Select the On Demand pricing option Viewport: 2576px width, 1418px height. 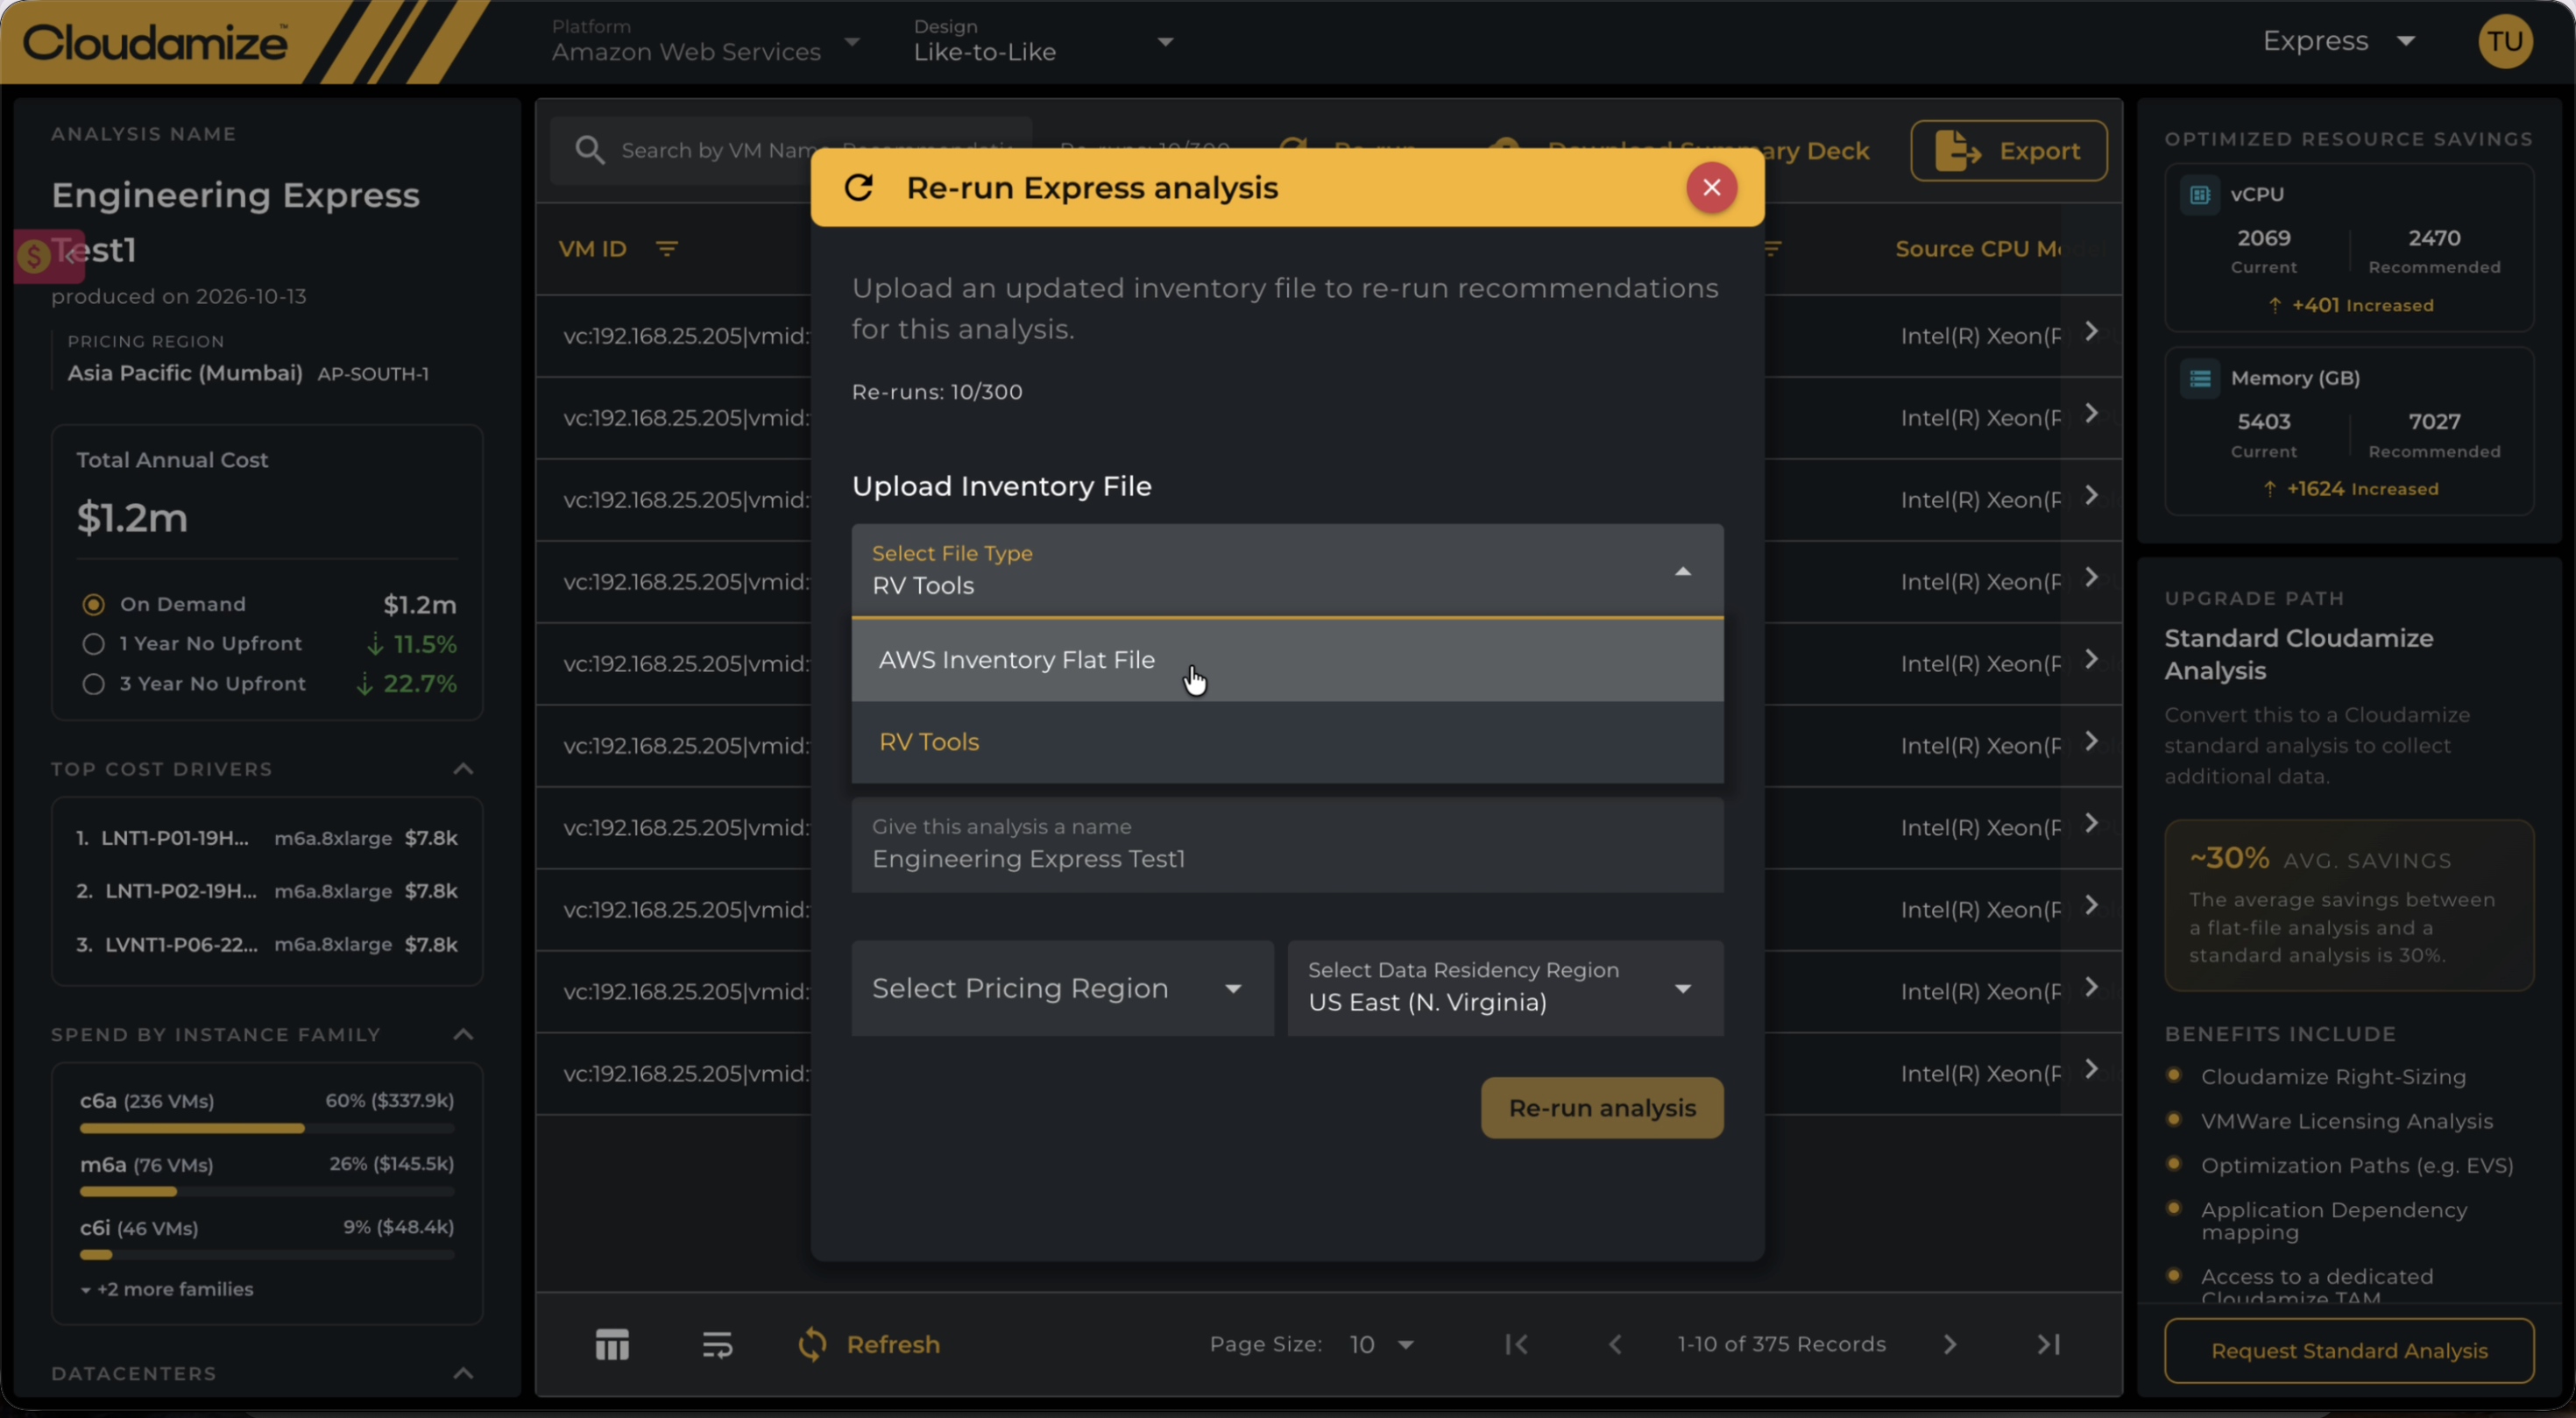pos(93,604)
